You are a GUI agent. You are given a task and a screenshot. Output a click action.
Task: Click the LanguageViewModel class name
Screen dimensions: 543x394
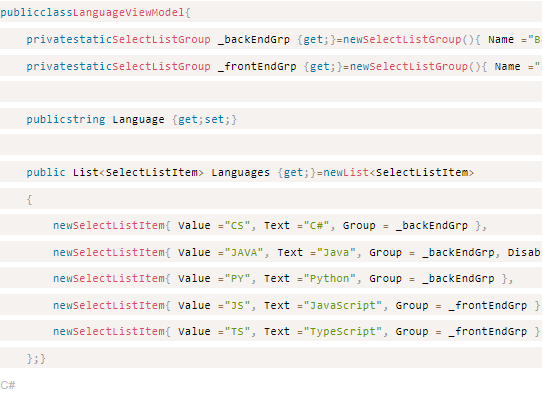128,12
